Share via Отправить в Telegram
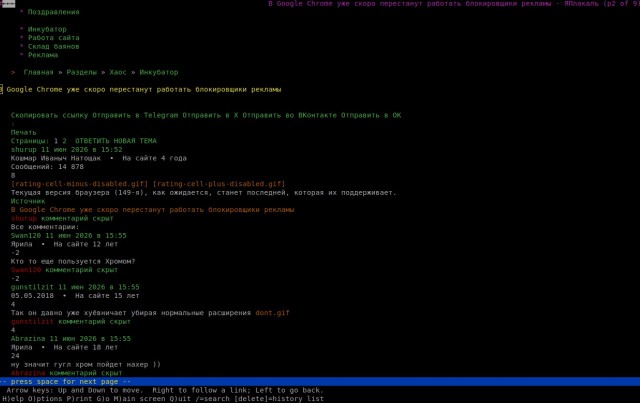640x403 pixels. 135,116
